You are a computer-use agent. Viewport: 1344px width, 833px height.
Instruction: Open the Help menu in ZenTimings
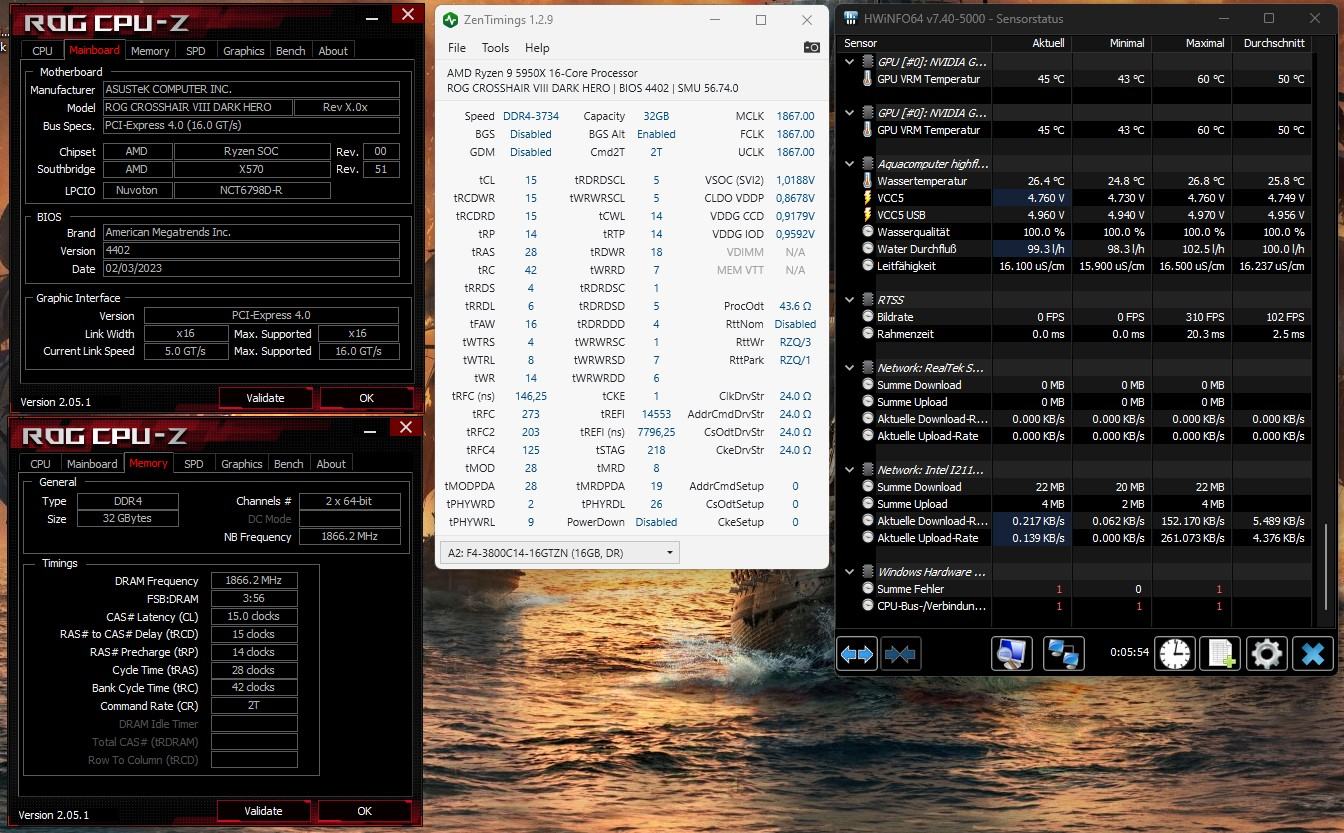tap(537, 48)
